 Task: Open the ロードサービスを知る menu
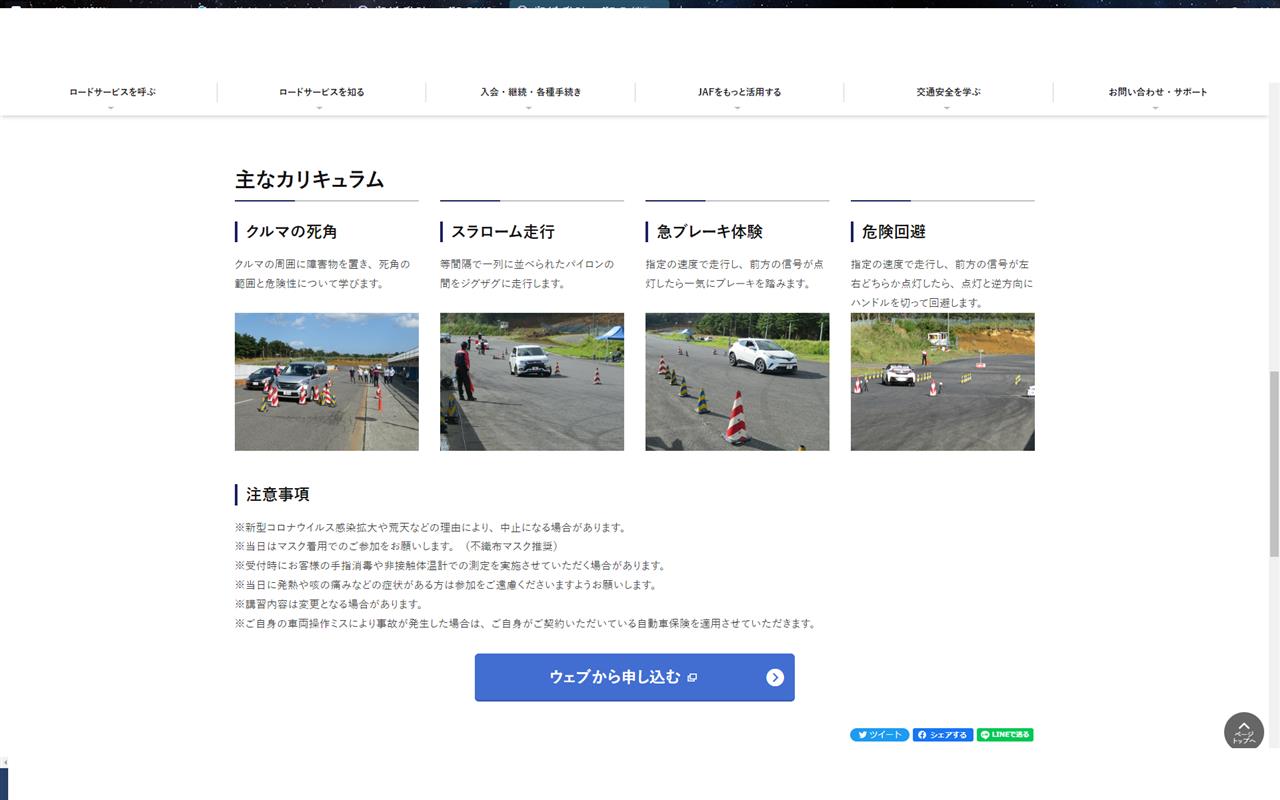[321, 92]
